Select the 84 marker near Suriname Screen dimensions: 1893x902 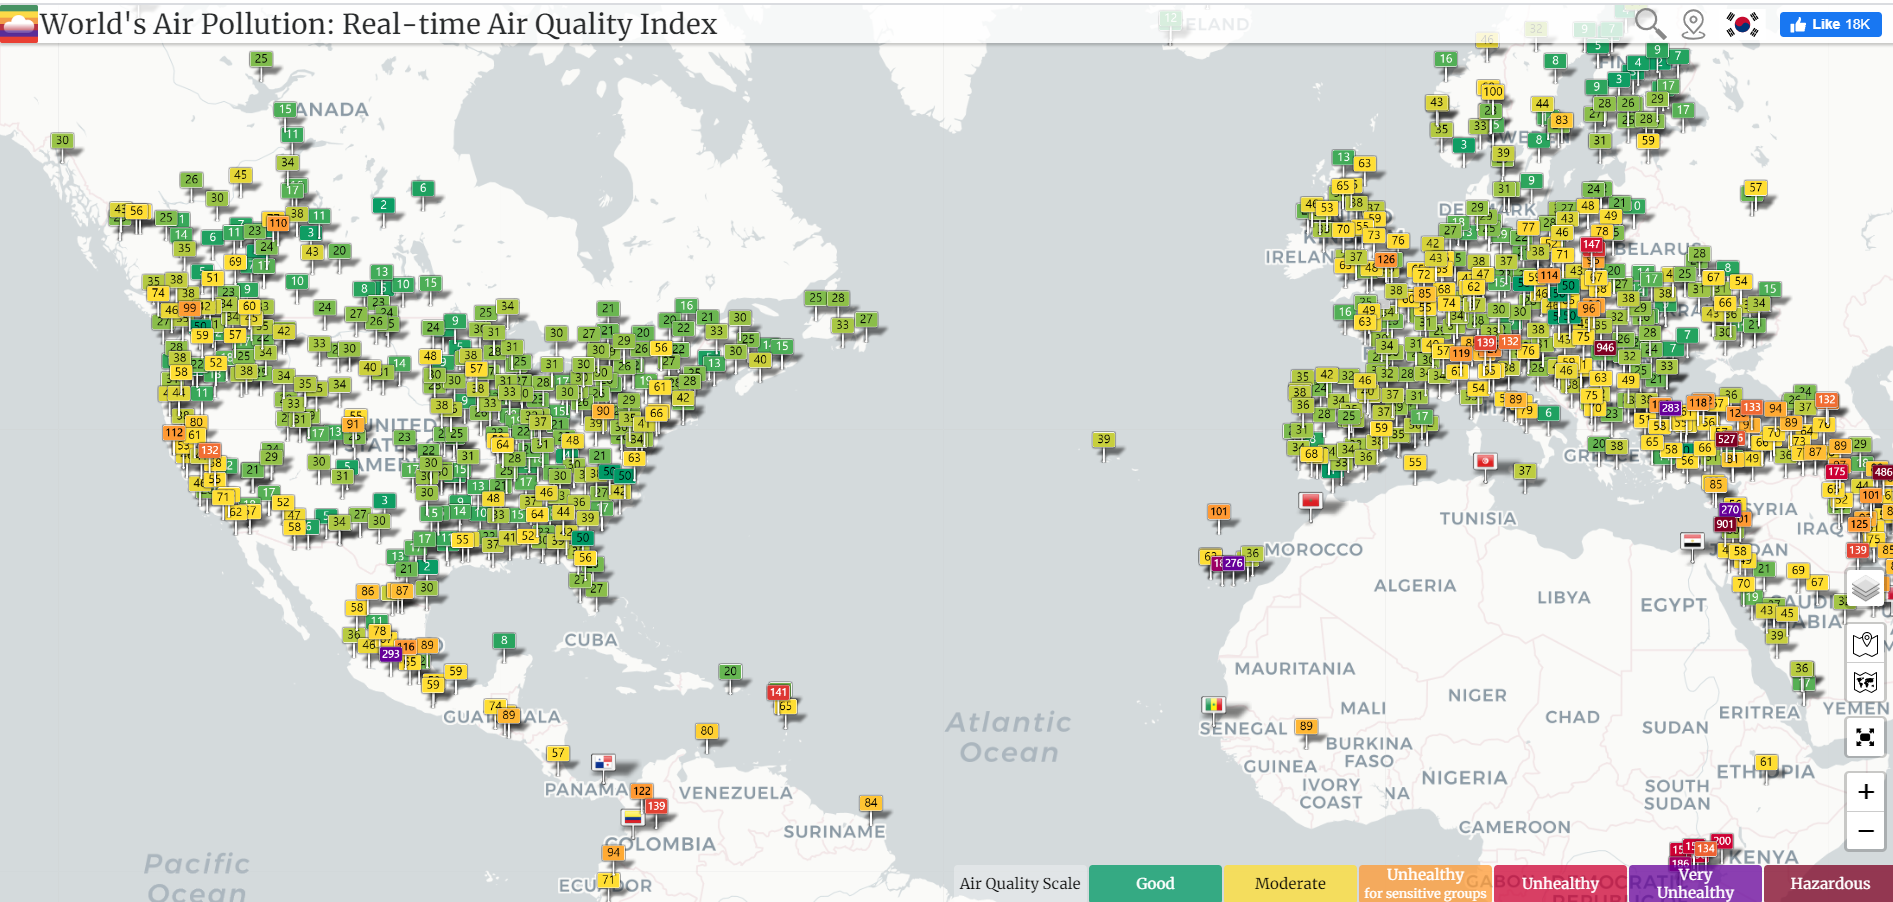(x=871, y=802)
